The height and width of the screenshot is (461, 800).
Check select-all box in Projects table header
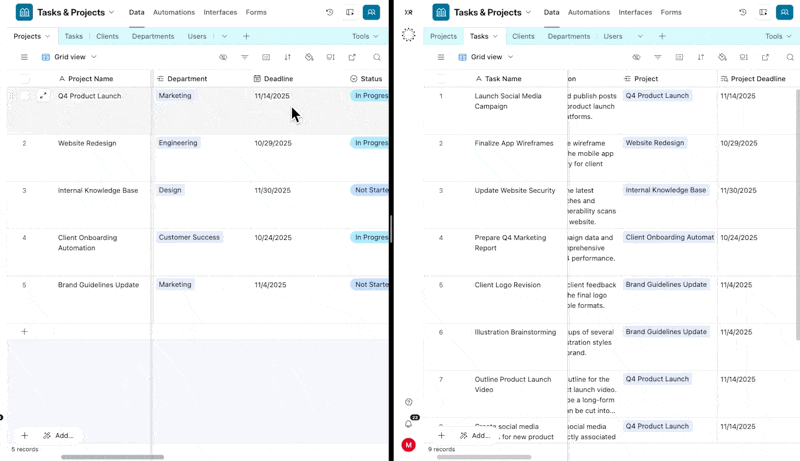(x=24, y=79)
